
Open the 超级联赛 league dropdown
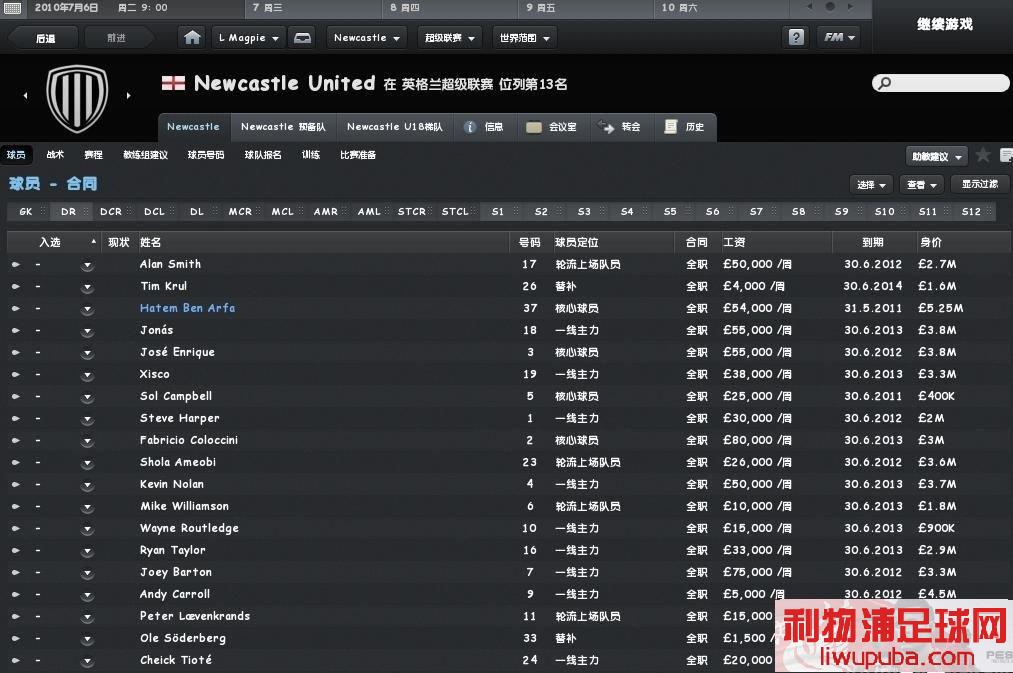(450, 37)
